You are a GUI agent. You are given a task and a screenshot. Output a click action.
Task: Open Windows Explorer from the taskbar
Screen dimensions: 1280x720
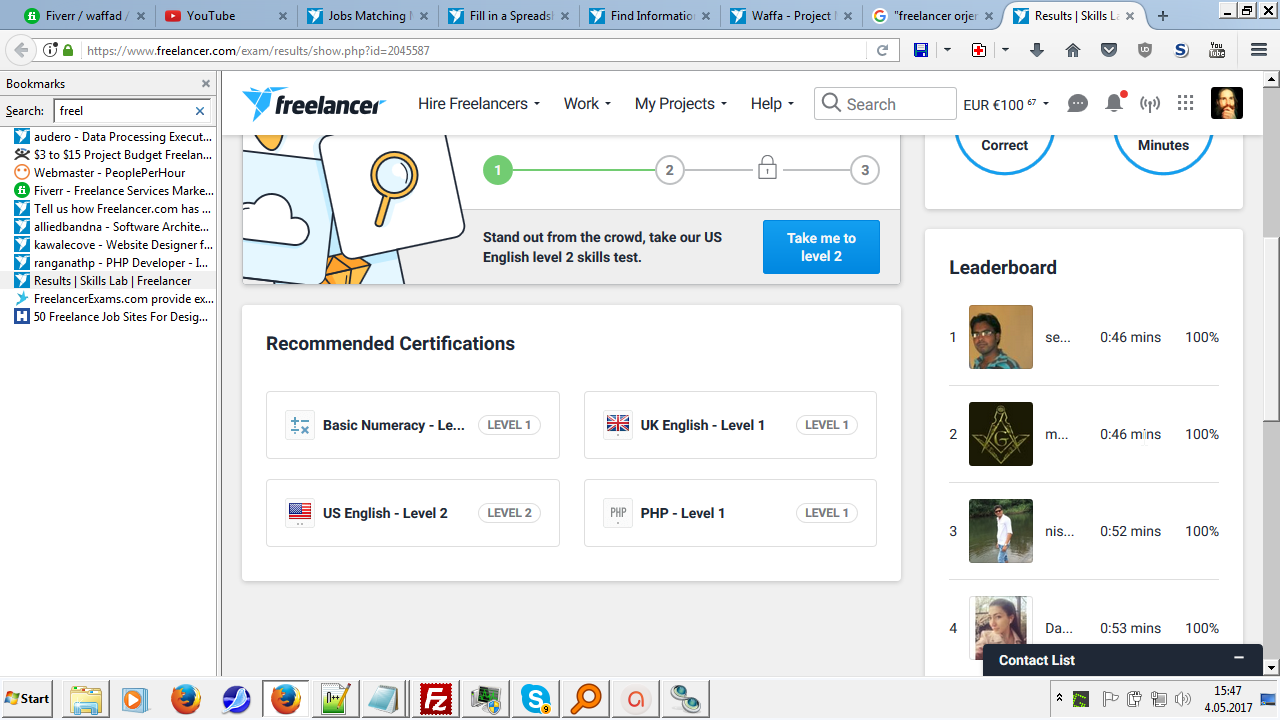[x=86, y=698]
